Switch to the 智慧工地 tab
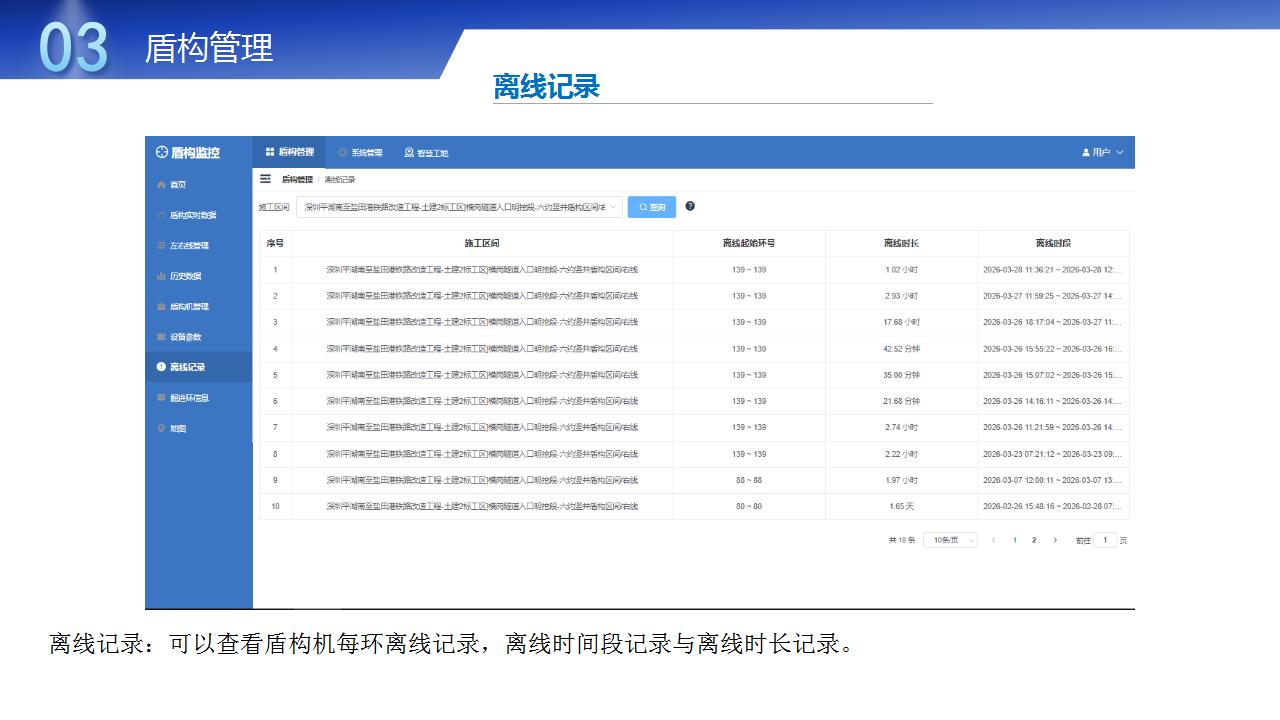Image resolution: width=1280 pixels, height=720 pixels. [426, 153]
